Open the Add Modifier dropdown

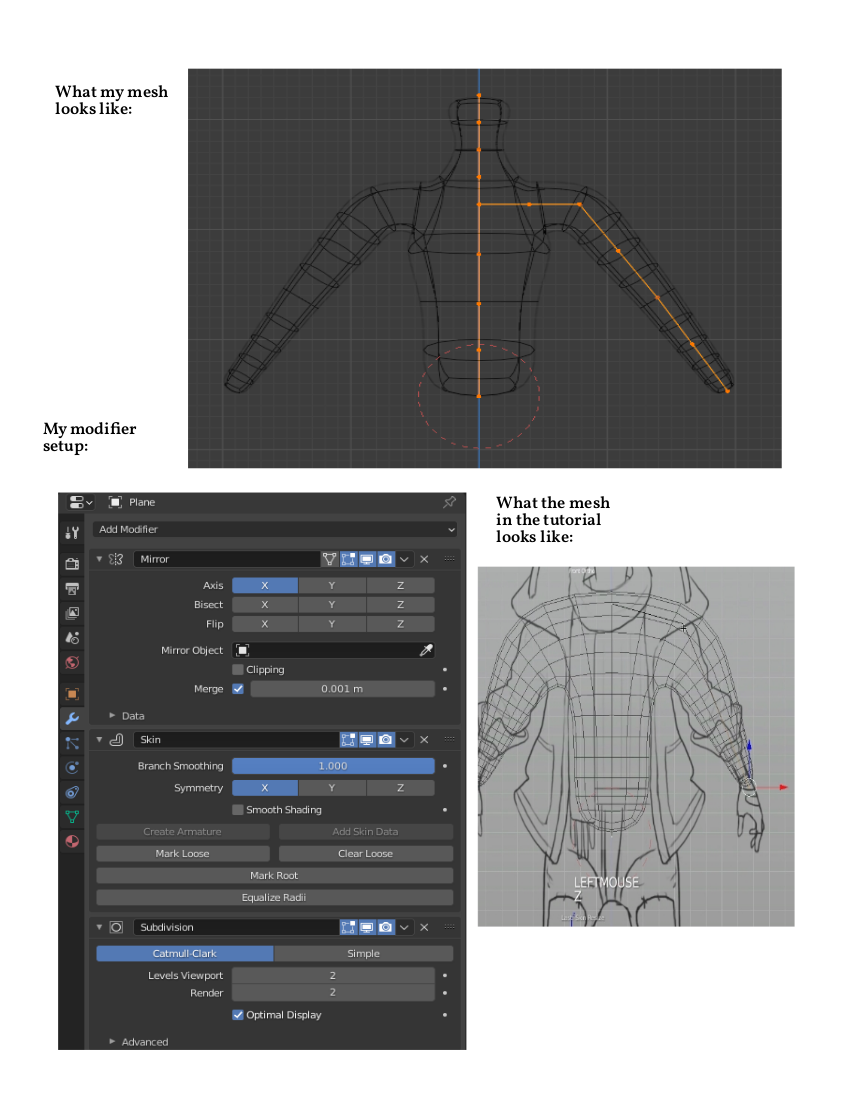(x=275, y=529)
